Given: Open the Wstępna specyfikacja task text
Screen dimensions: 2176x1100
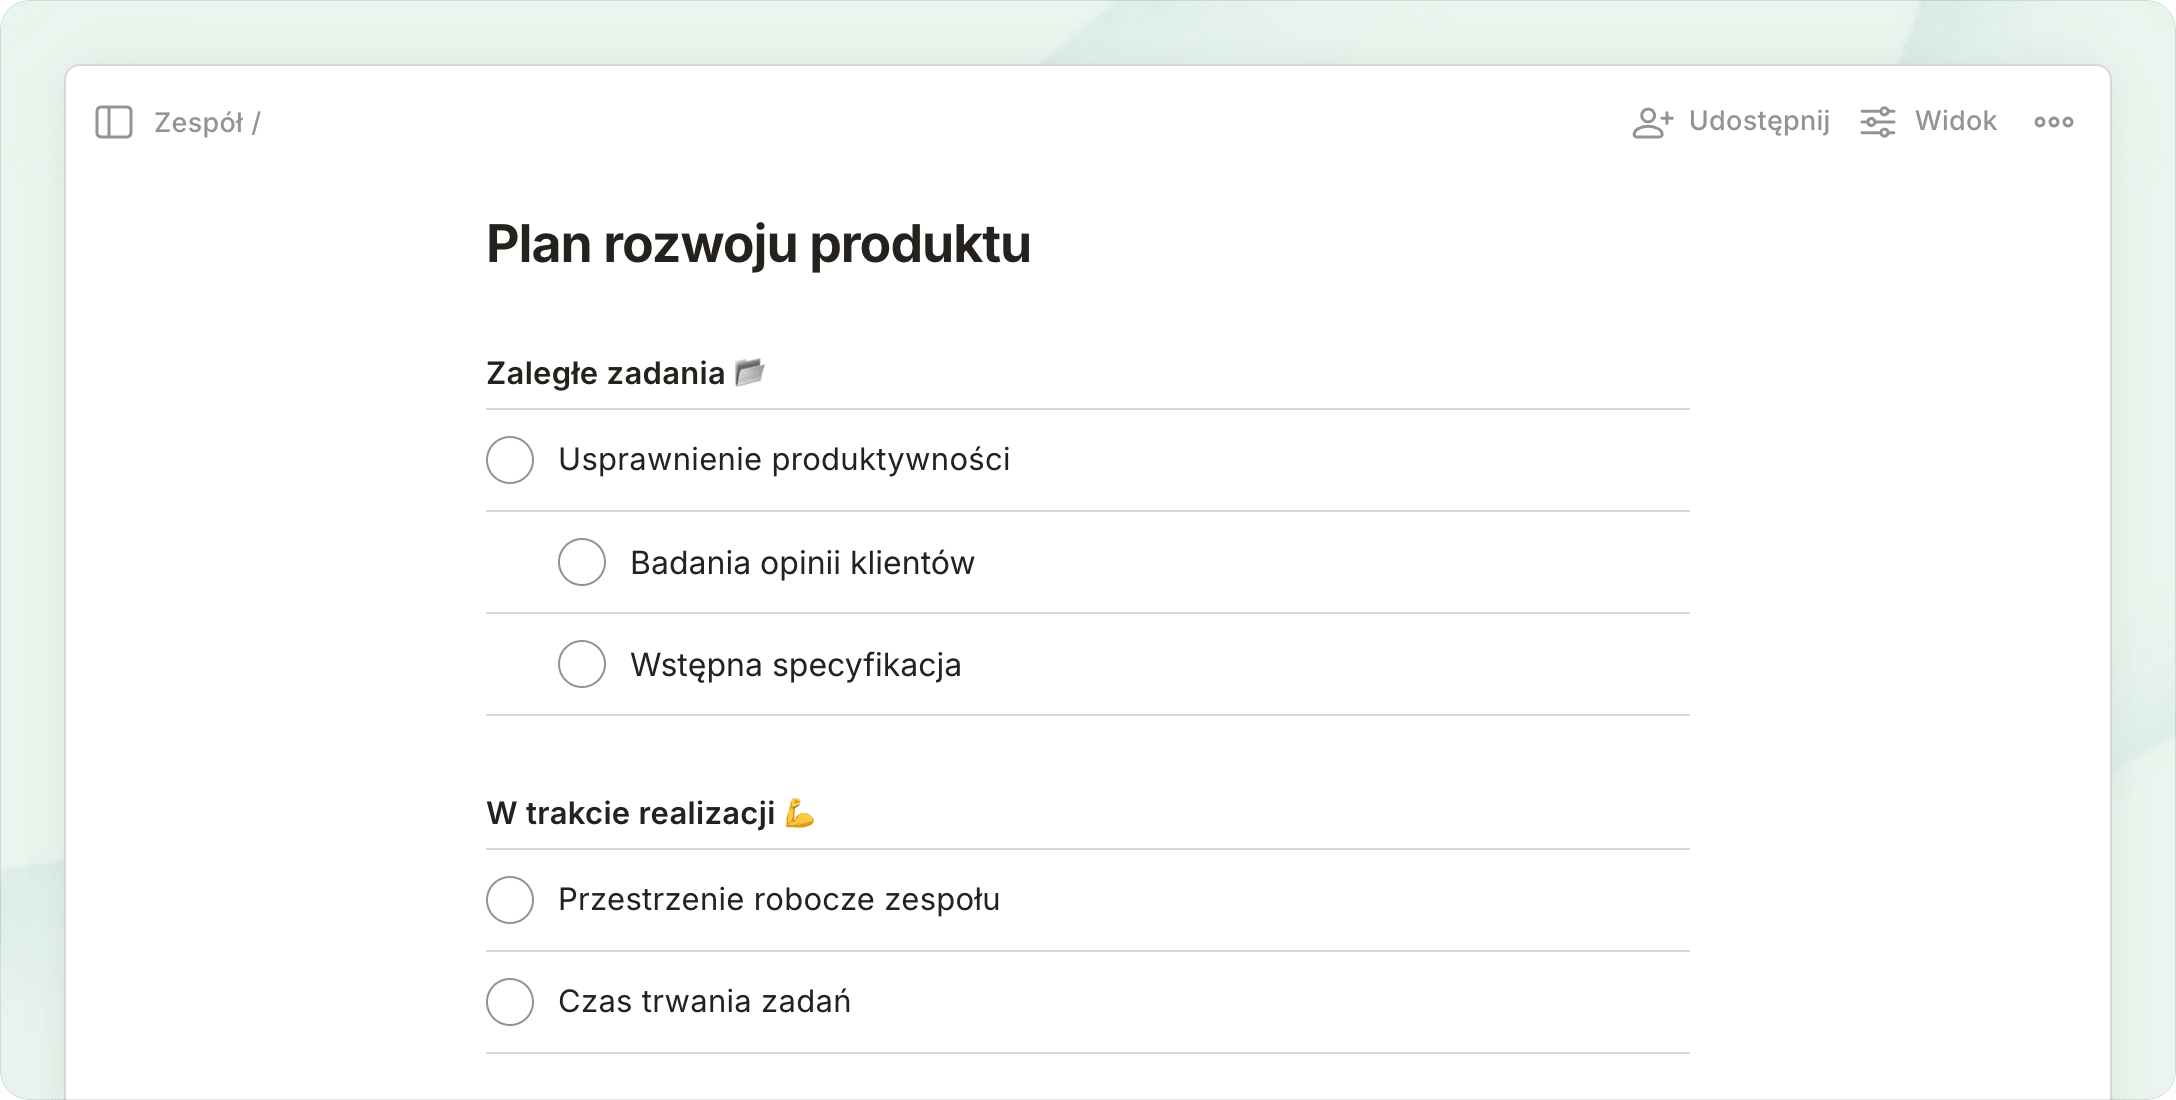Looking at the screenshot, I should pyautogui.click(x=795, y=665).
